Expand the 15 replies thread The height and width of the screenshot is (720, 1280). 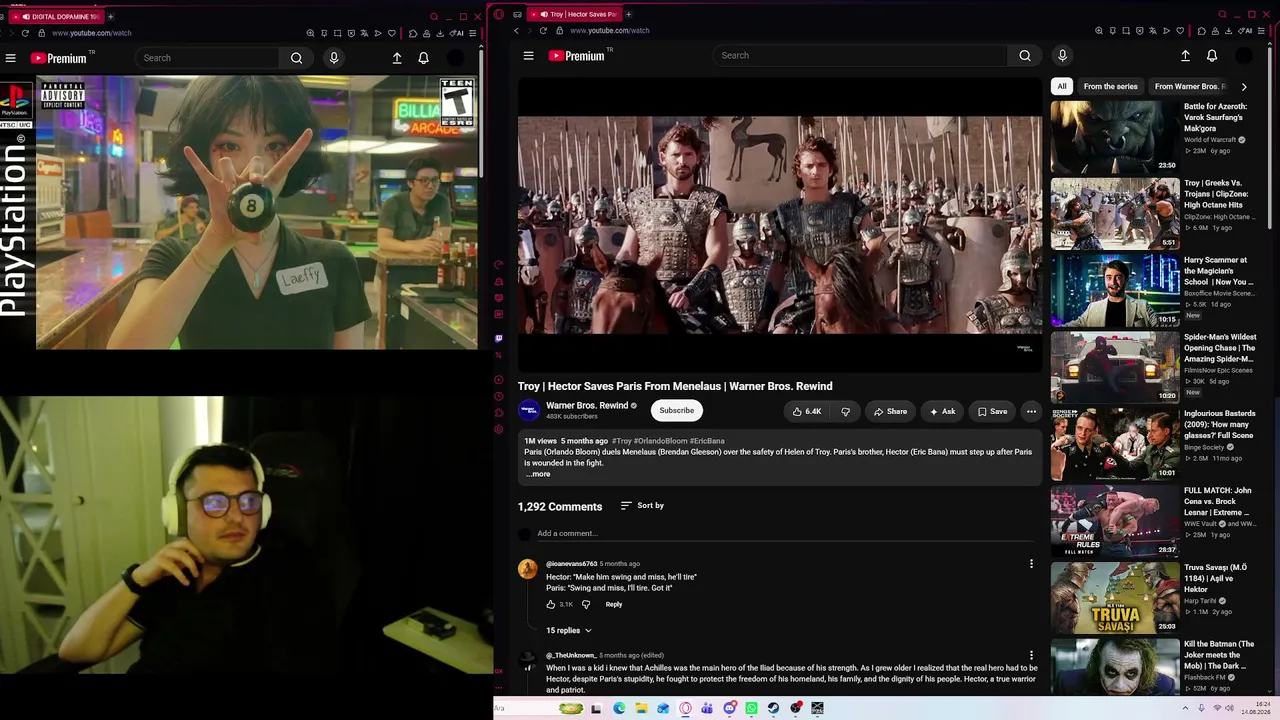tap(568, 631)
